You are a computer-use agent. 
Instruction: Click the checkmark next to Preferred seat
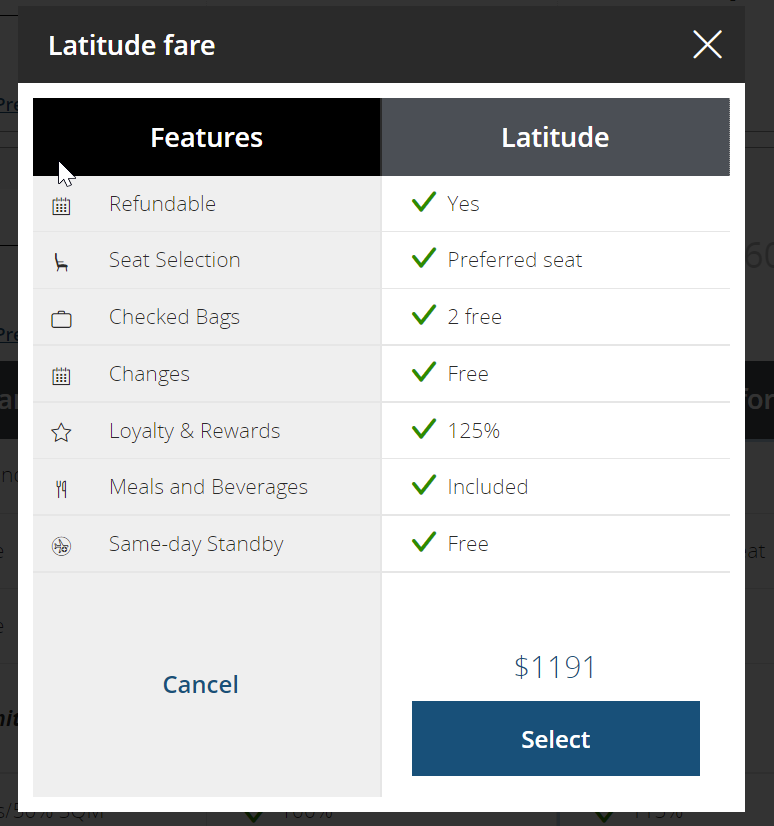tap(424, 258)
